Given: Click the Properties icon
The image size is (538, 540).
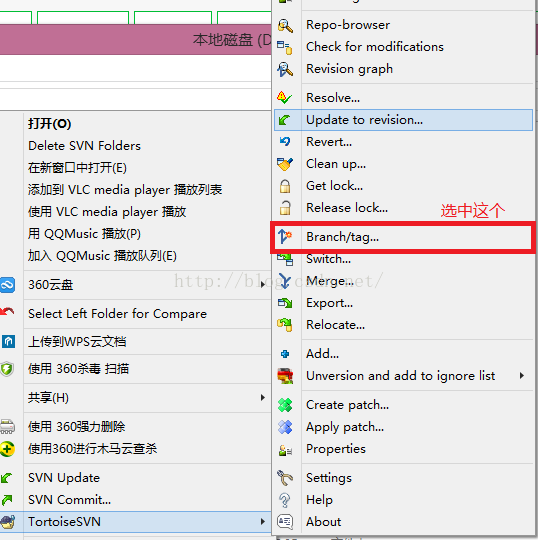Looking at the screenshot, I should coord(285,449).
